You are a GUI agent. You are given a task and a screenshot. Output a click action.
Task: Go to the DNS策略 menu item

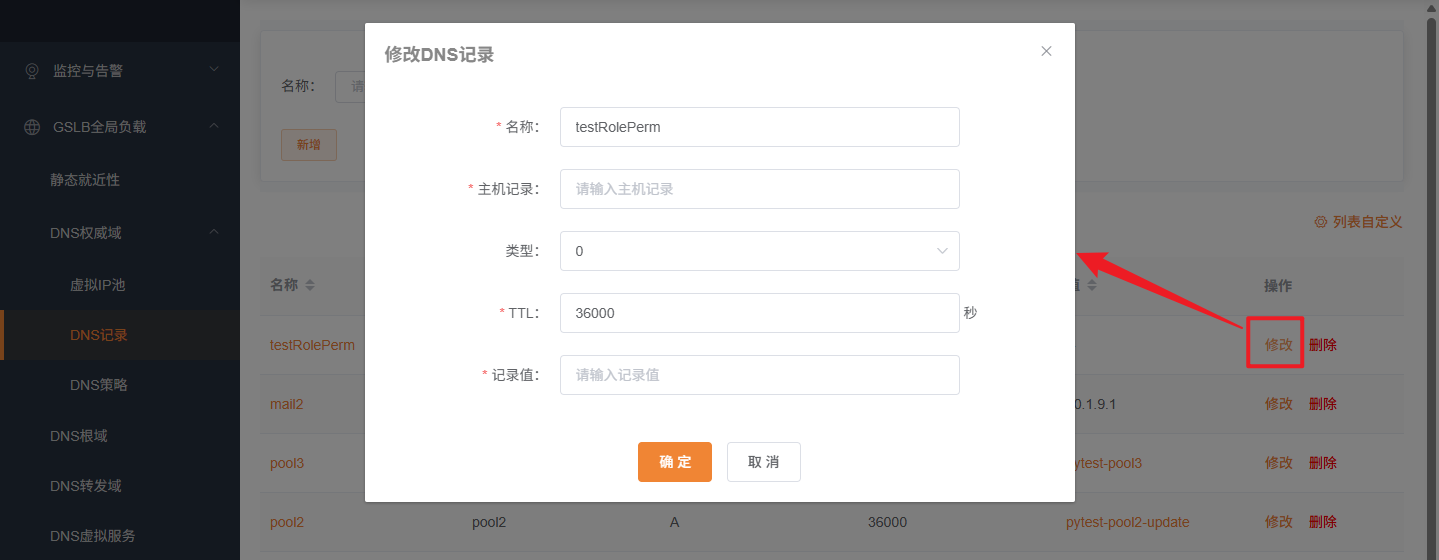(x=98, y=385)
